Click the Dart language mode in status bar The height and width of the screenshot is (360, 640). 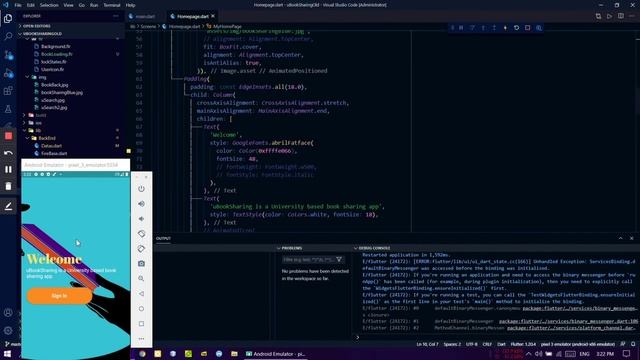tap(501, 344)
